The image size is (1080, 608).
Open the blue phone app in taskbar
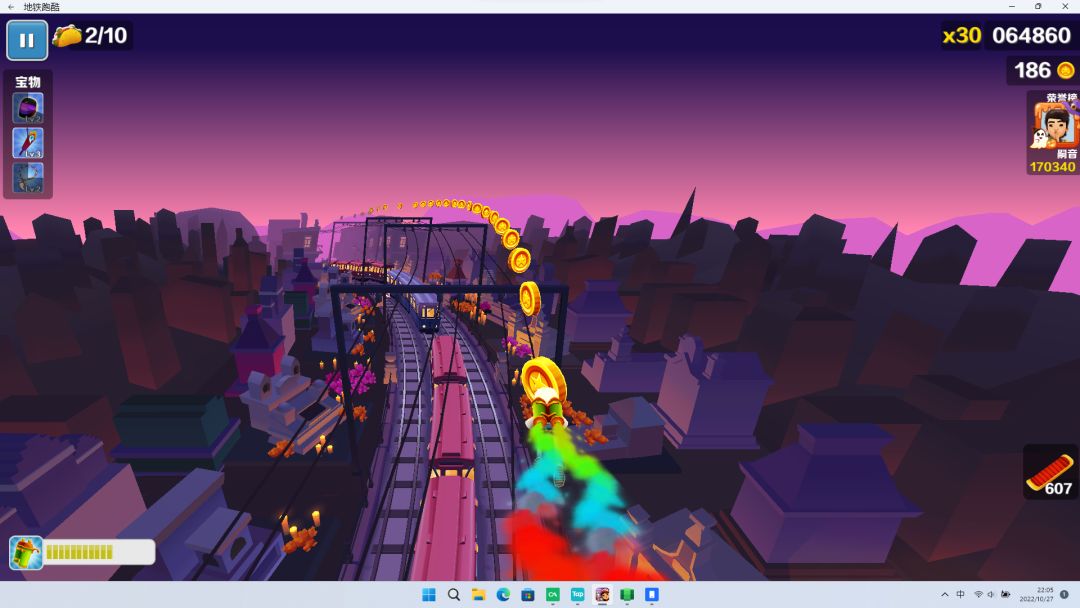point(652,594)
